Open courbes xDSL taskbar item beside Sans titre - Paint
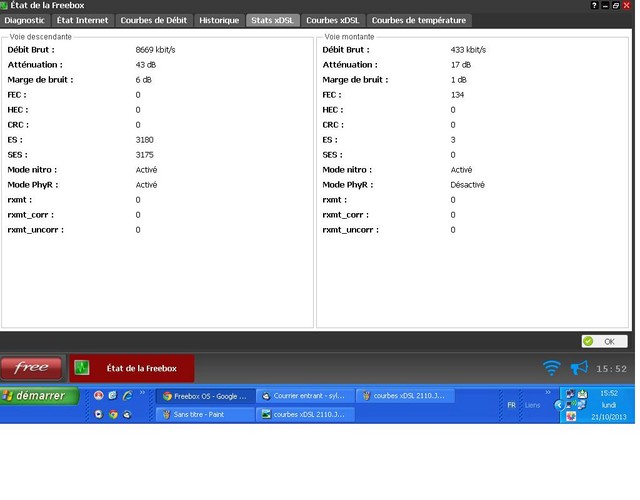This screenshot has width=640, height=500. click(x=305, y=414)
